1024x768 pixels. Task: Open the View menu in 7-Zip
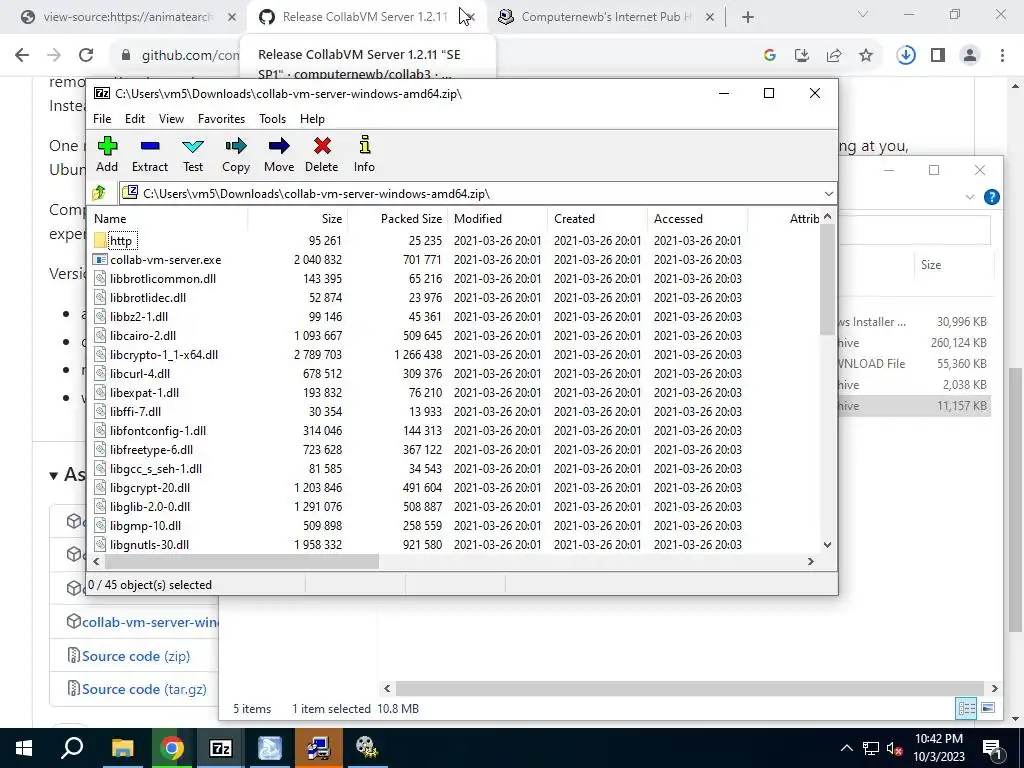(171, 119)
